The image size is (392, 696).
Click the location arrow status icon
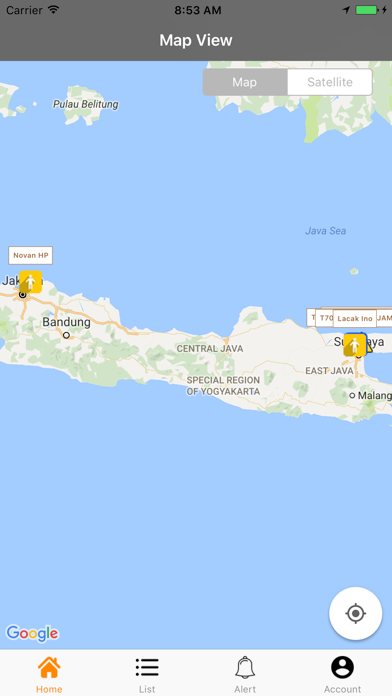346,10
